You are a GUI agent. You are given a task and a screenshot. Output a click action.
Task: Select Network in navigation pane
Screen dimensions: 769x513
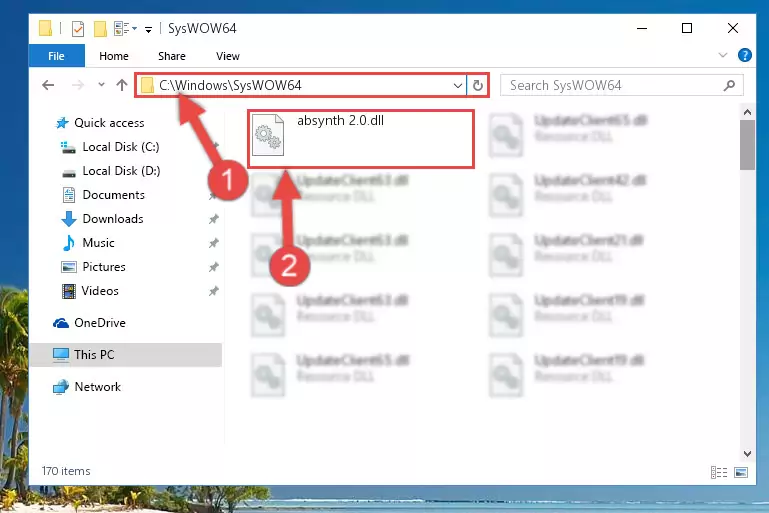[x=97, y=387]
